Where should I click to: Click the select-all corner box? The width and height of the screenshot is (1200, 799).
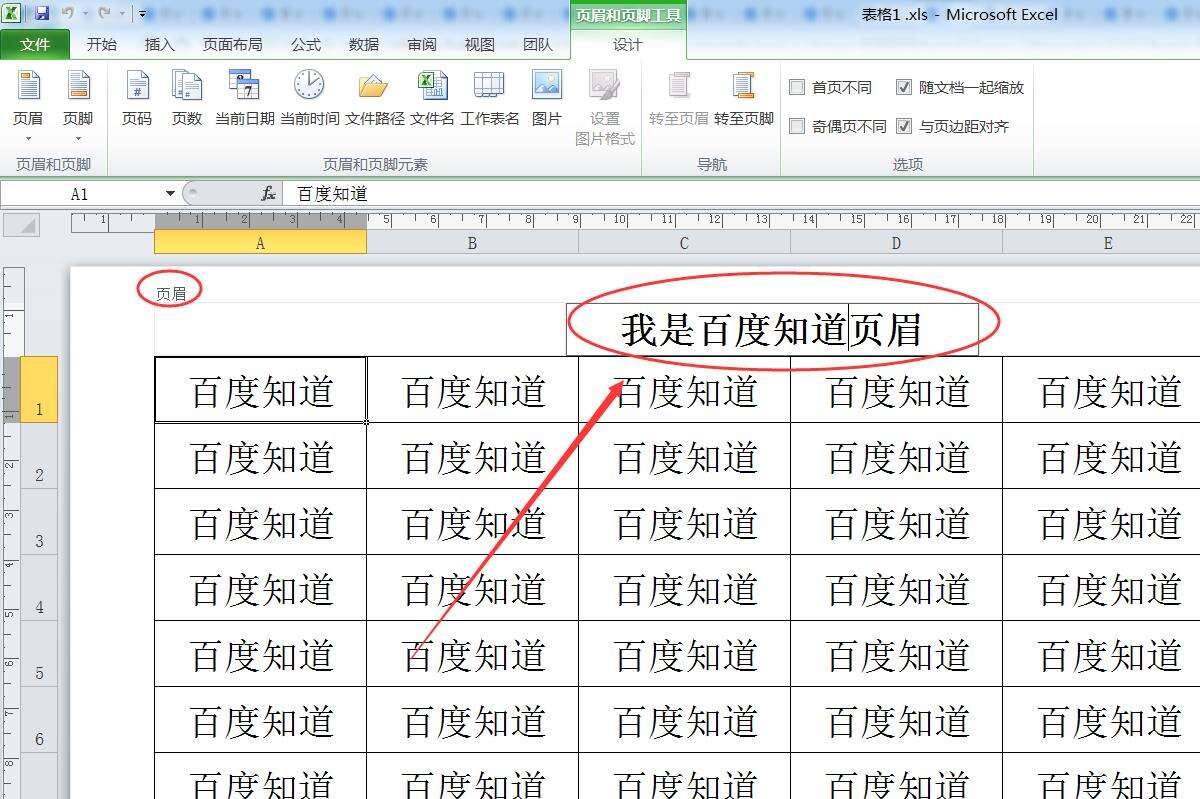pos(22,224)
